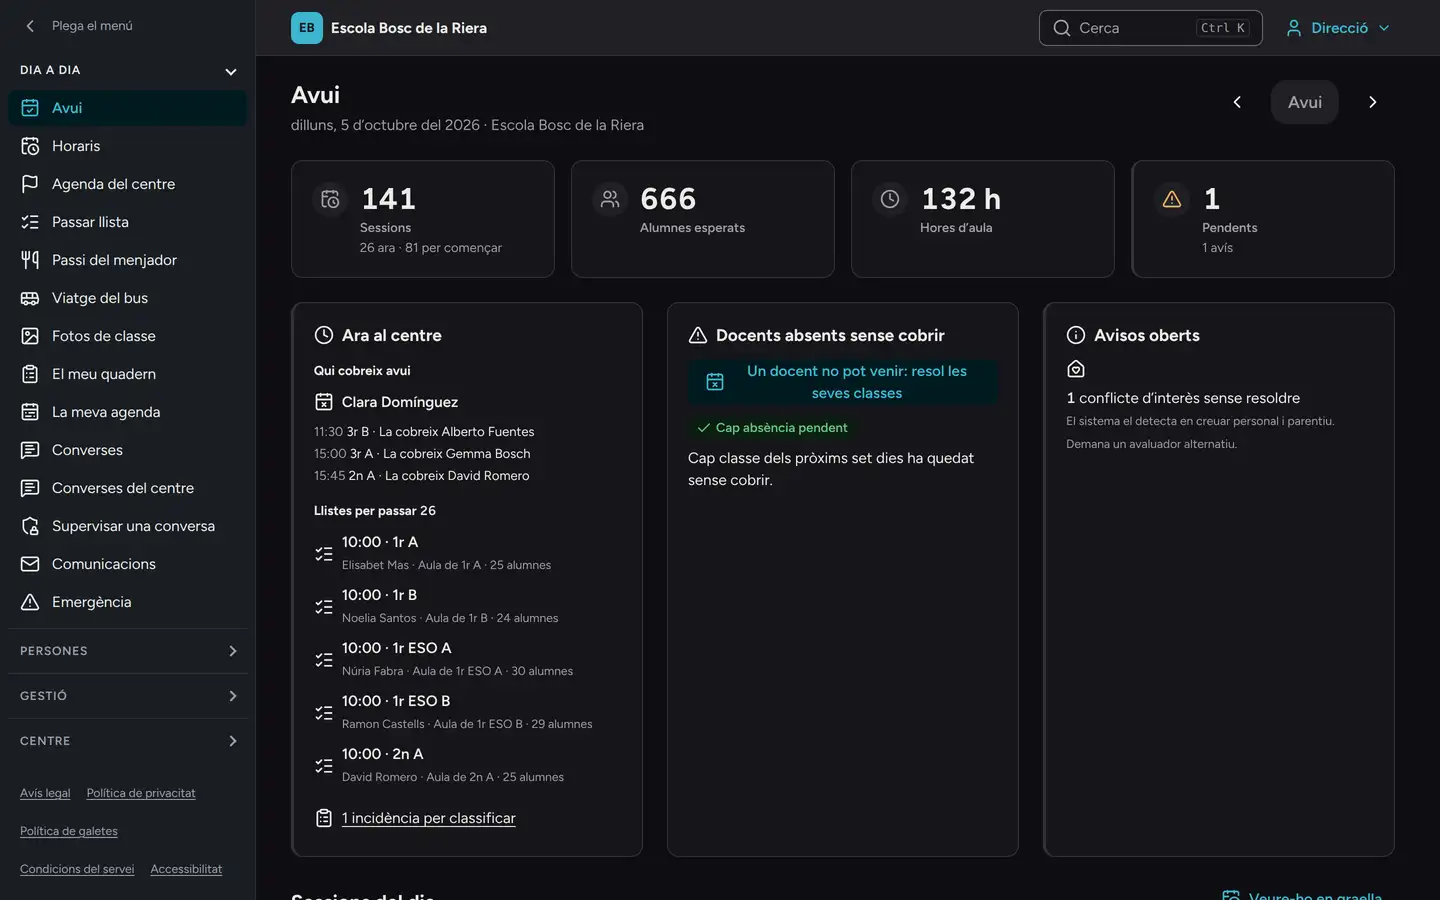Viewport: 1440px width, 900px height.
Task: Expand the GESTIÓ section
Action: pyautogui.click(x=128, y=696)
